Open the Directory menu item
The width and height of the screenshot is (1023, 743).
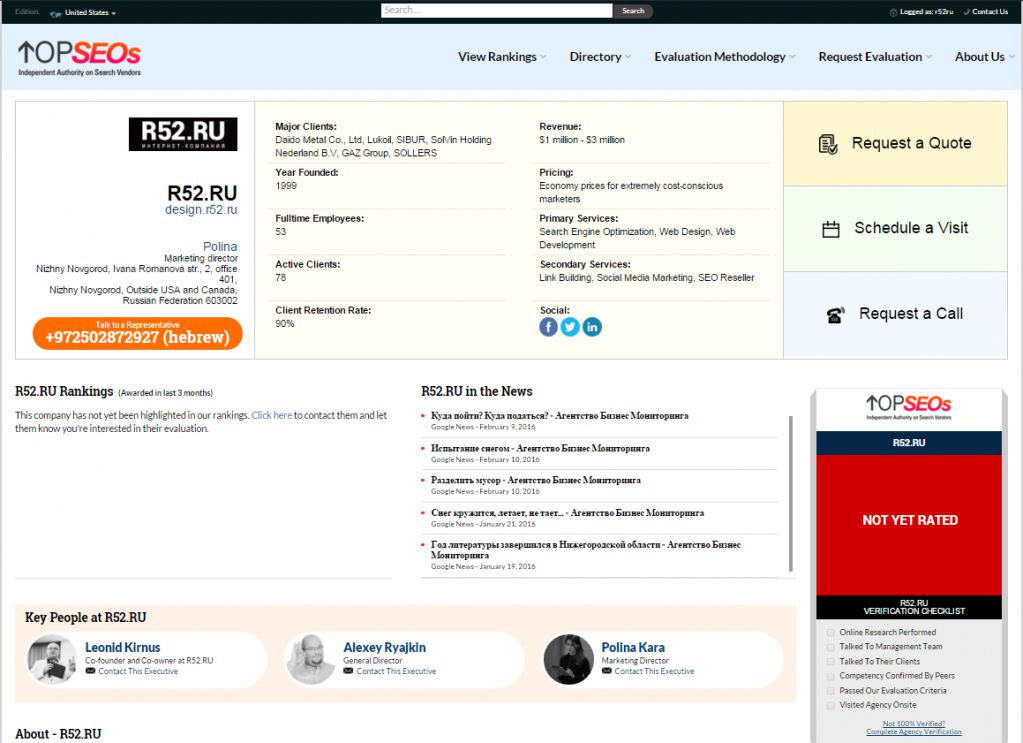[x=599, y=57]
